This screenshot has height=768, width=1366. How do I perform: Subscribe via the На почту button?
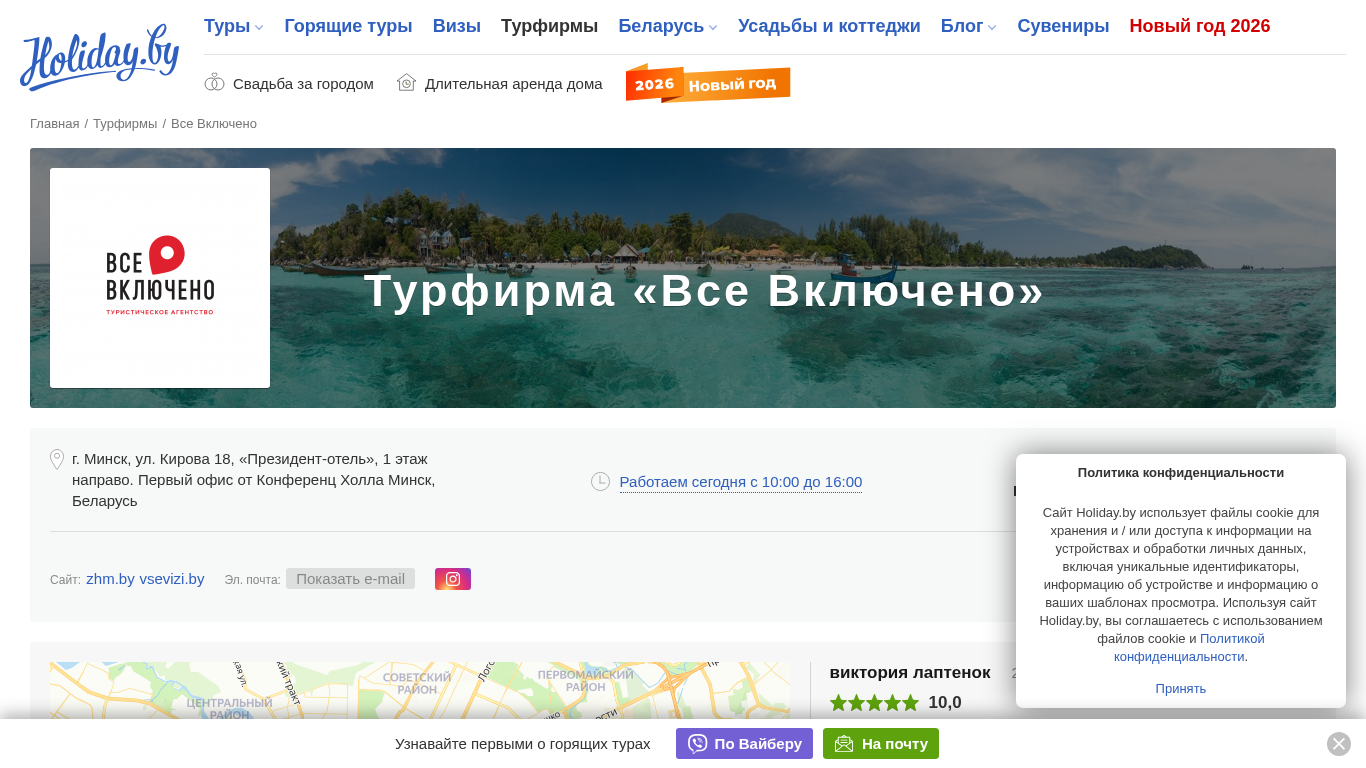coord(880,744)
